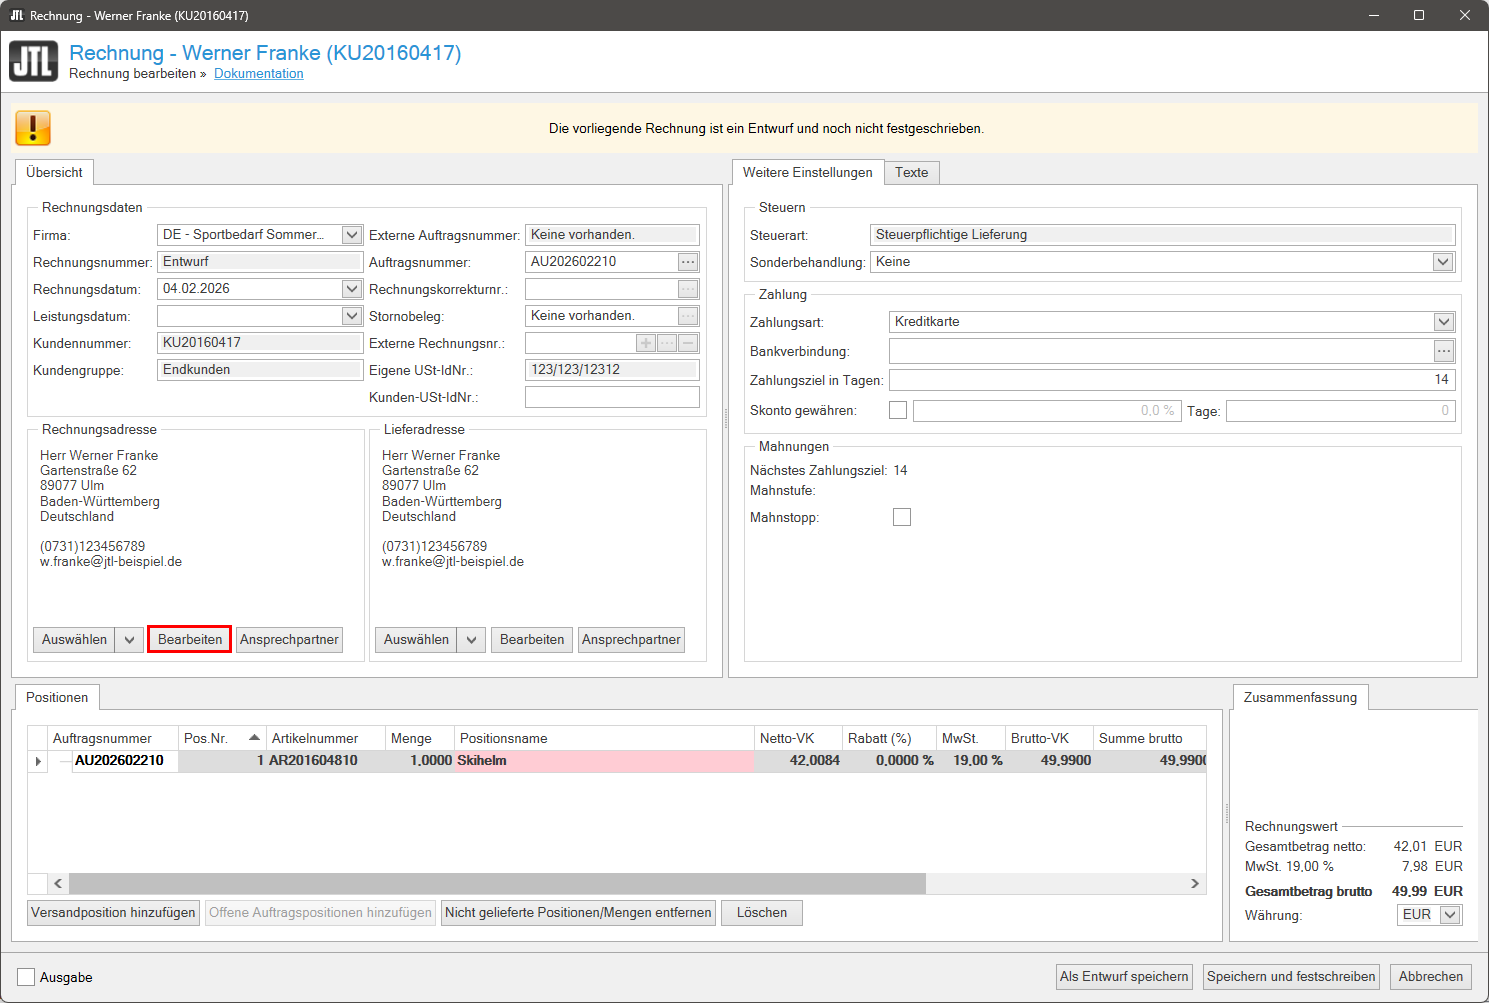
Task: Sort by Pos.Nr. column sort arrow
Action: tap(255, 738)
